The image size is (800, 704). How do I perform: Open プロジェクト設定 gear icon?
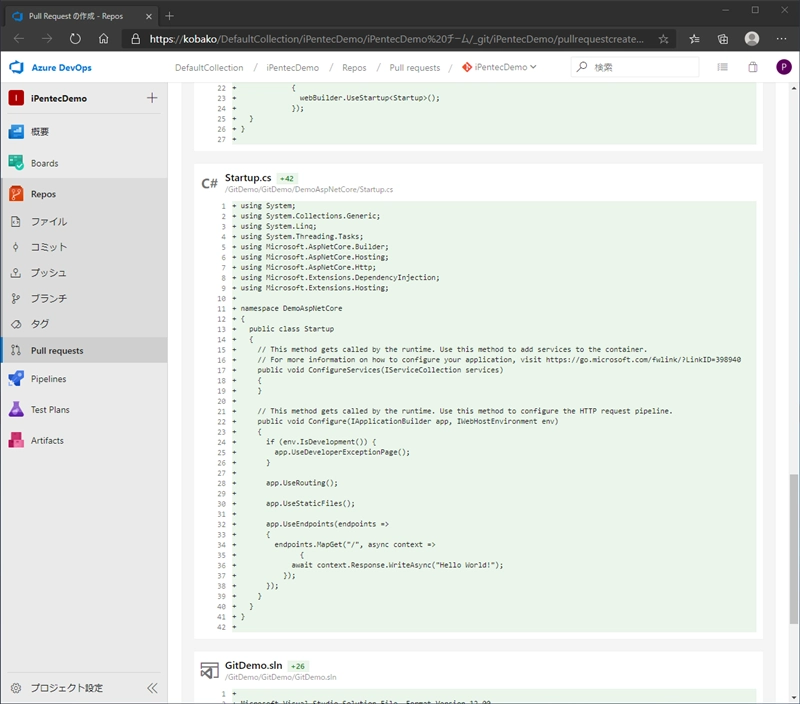point(16,688)
